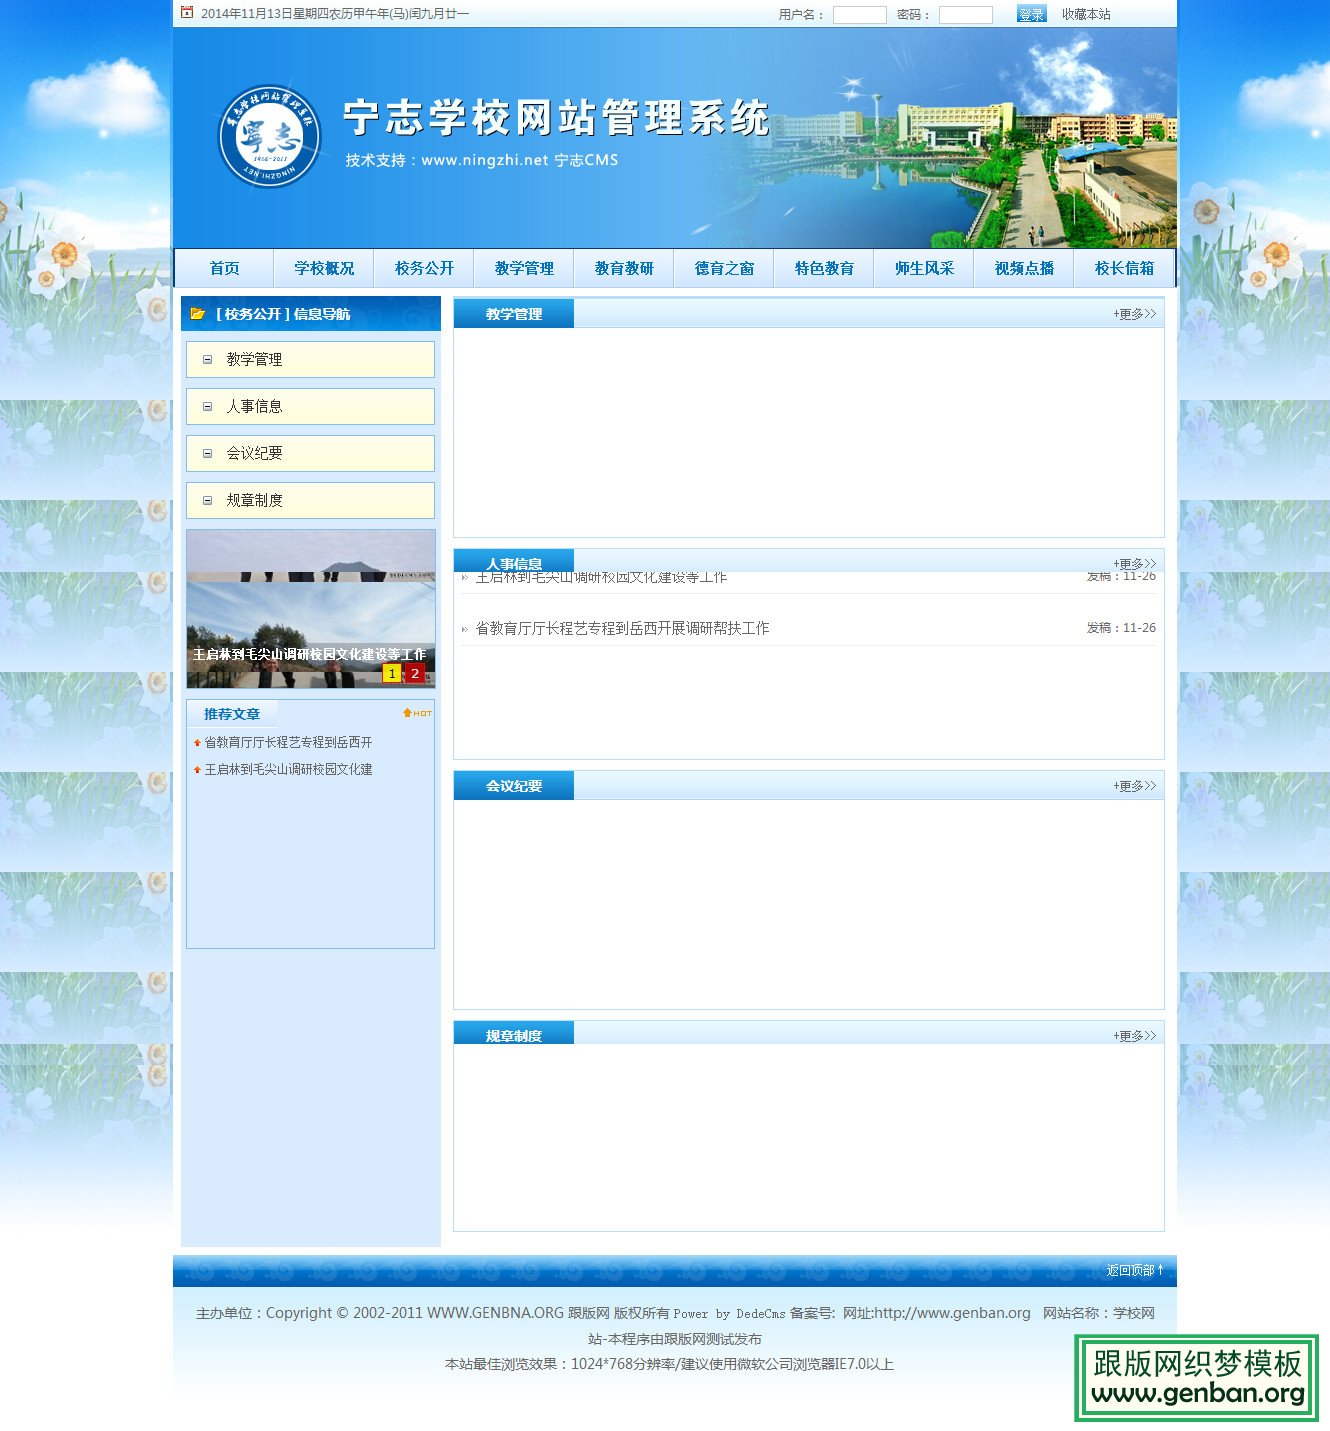The image size is (1330, 1431).
Task: Click the yellow folder icon in 校务公开 信息导航 header
Action: tap(197, 313)
